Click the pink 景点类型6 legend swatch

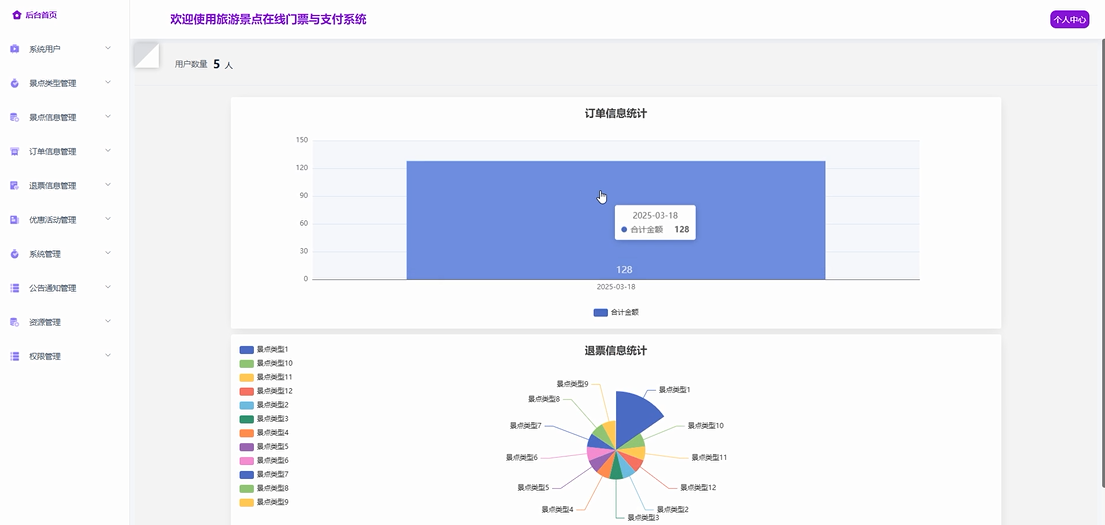click(247, 461)
